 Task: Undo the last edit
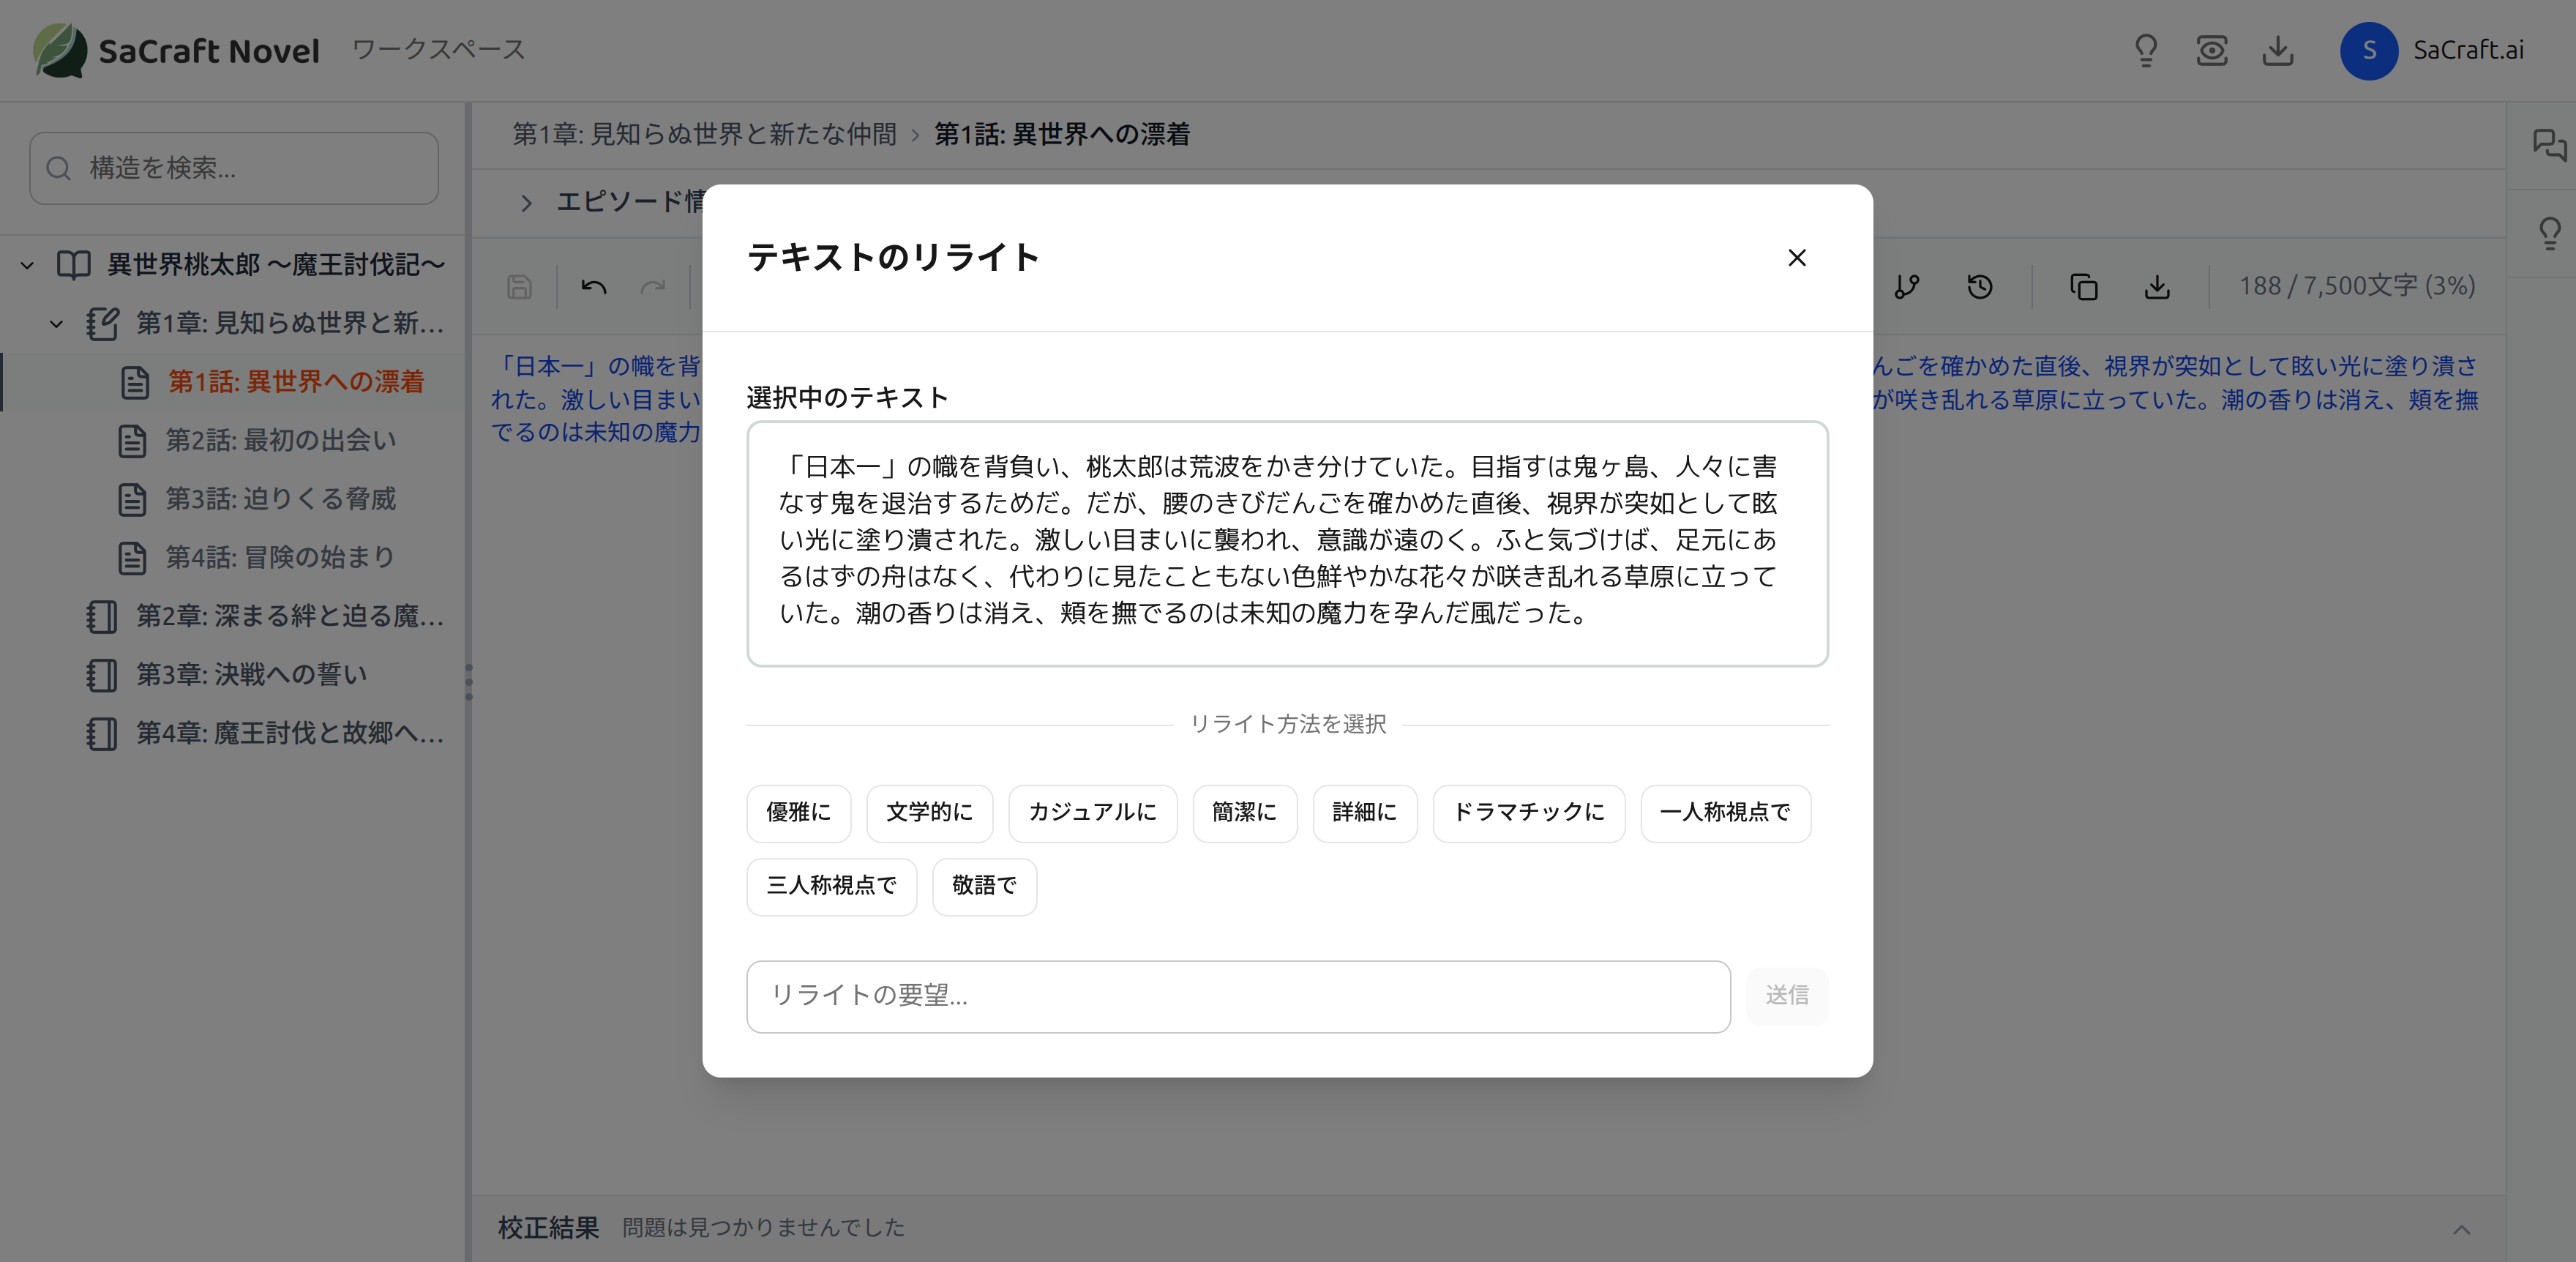point(593,287)
